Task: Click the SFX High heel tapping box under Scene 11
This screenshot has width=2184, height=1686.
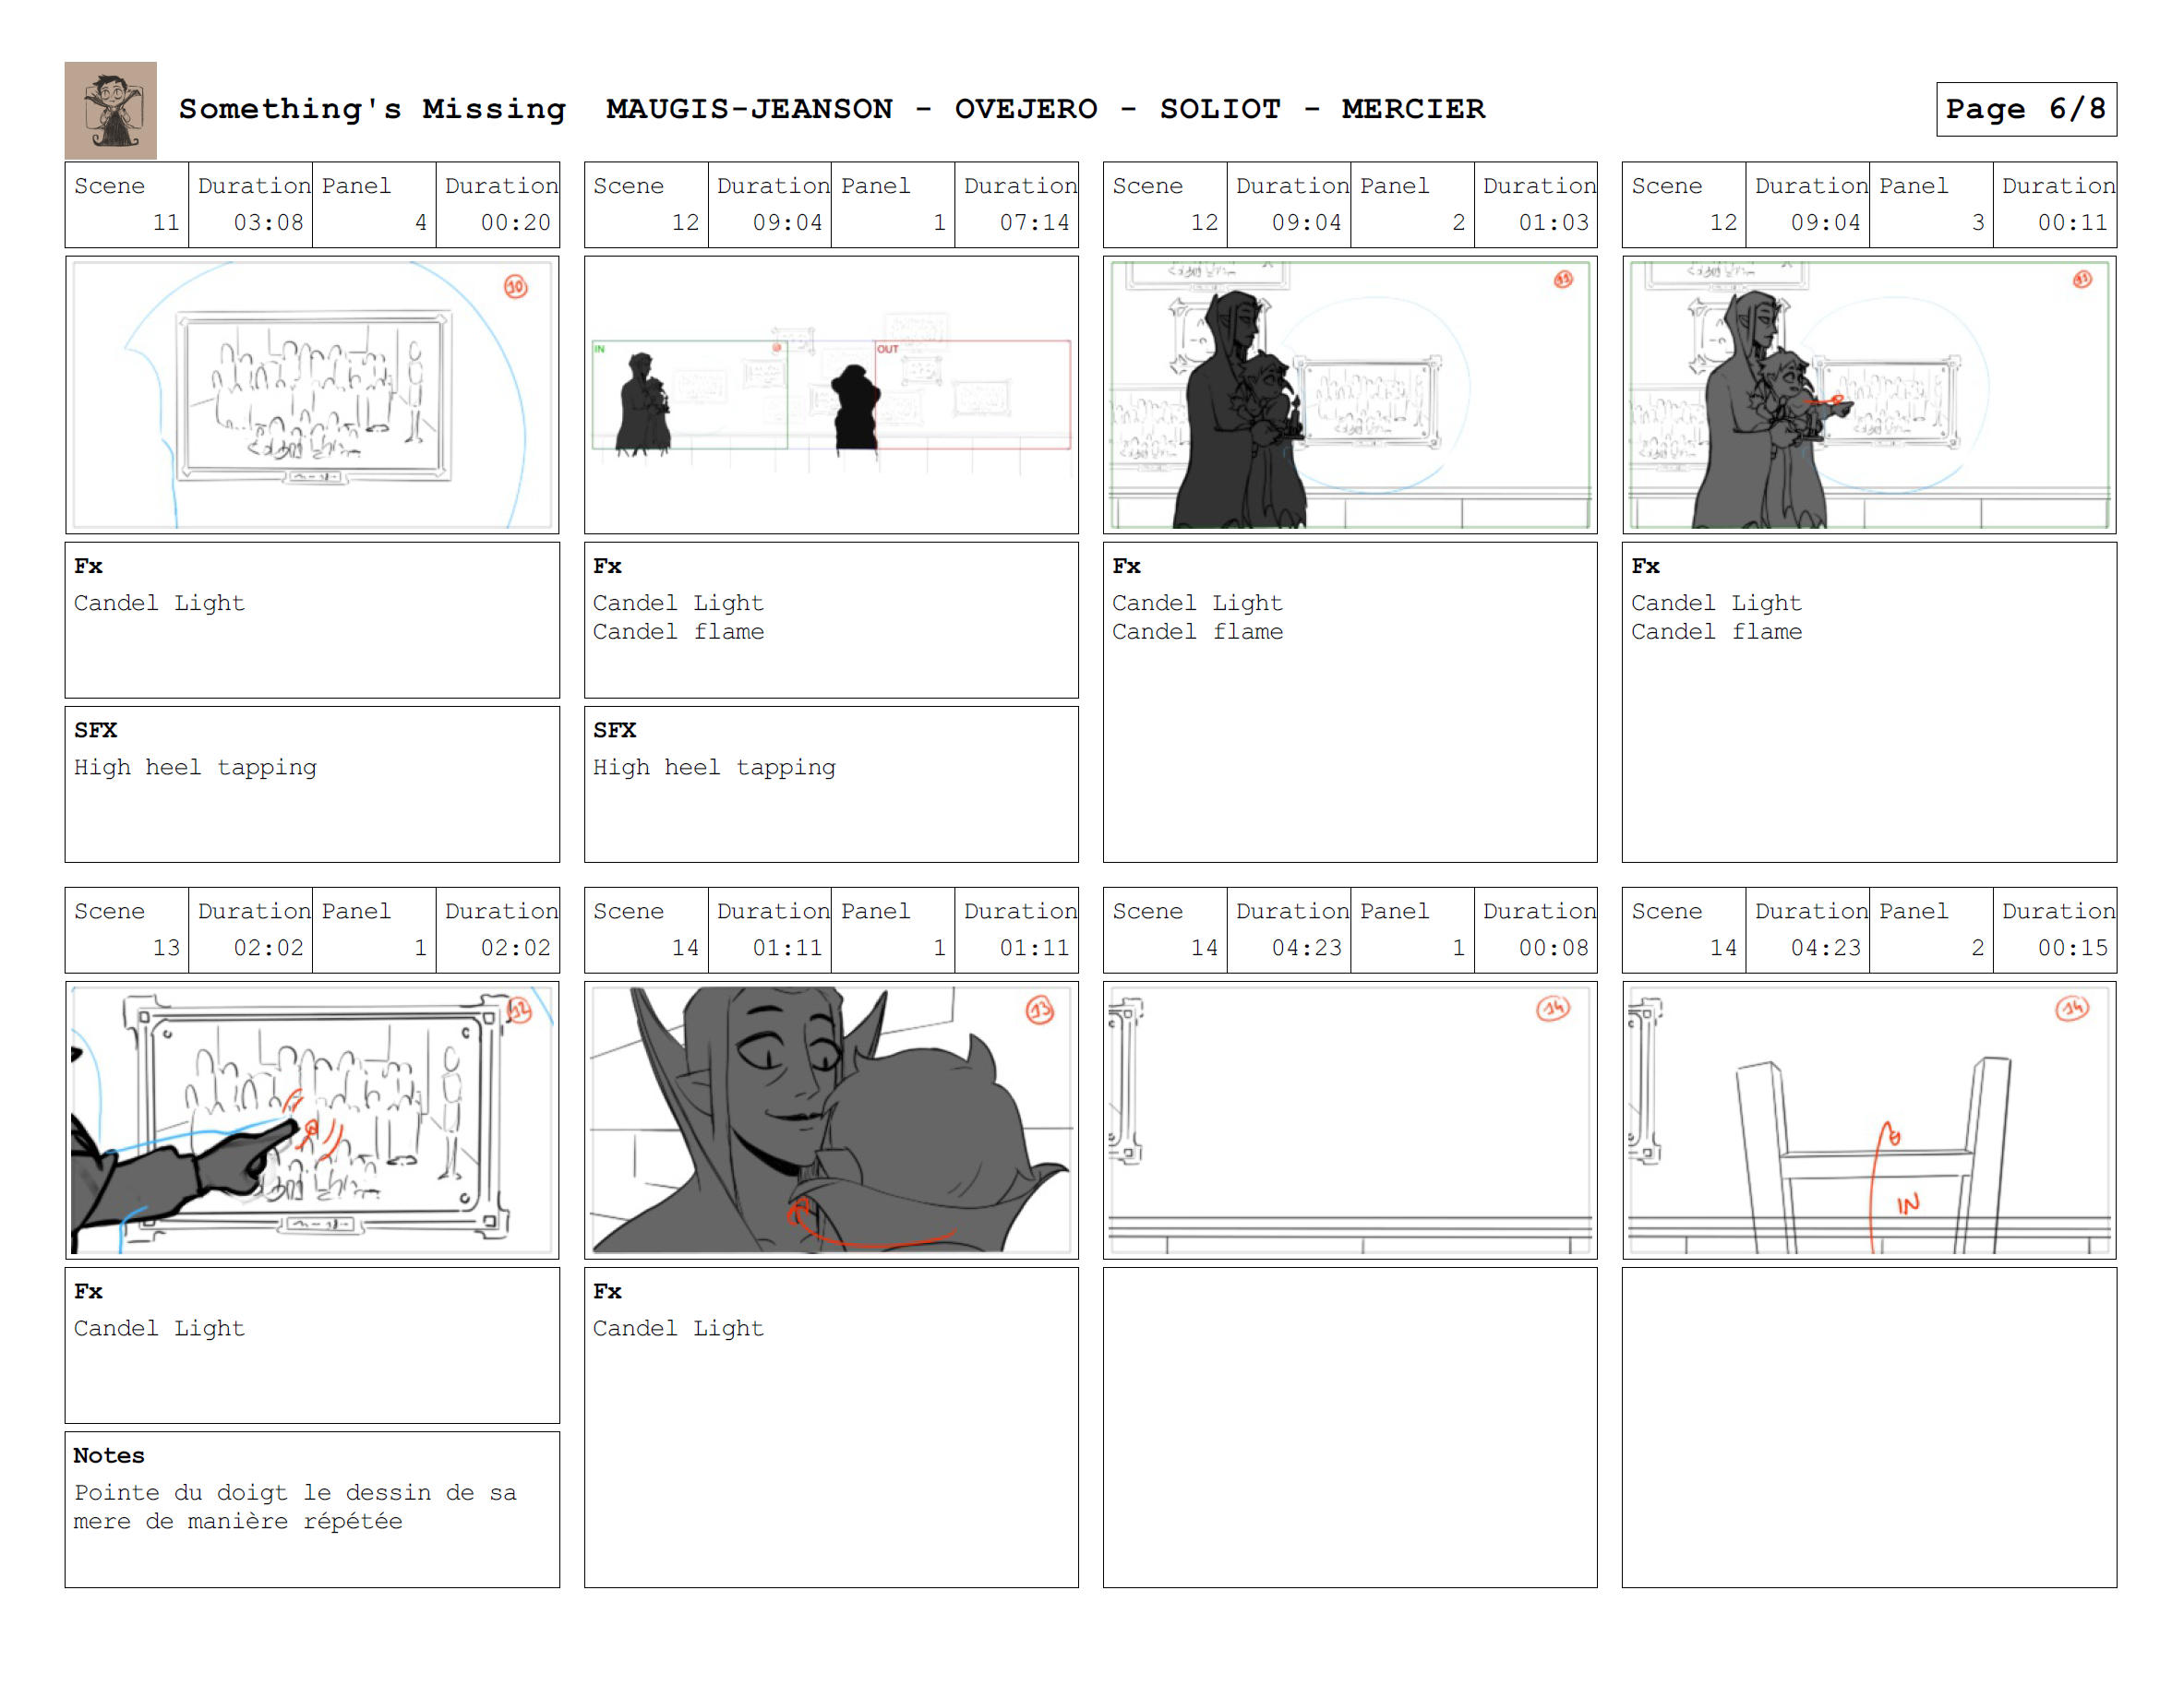Action: [312, 784]
